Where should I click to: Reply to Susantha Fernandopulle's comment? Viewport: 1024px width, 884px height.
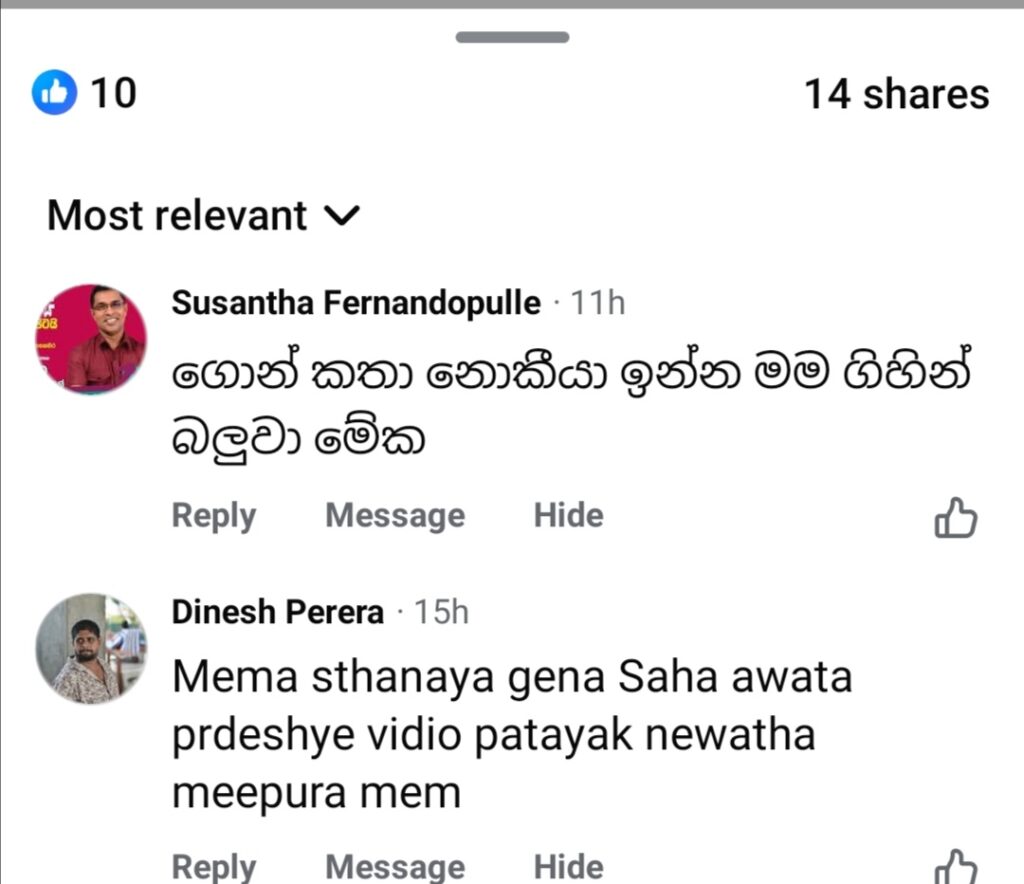tap(214, 516)
